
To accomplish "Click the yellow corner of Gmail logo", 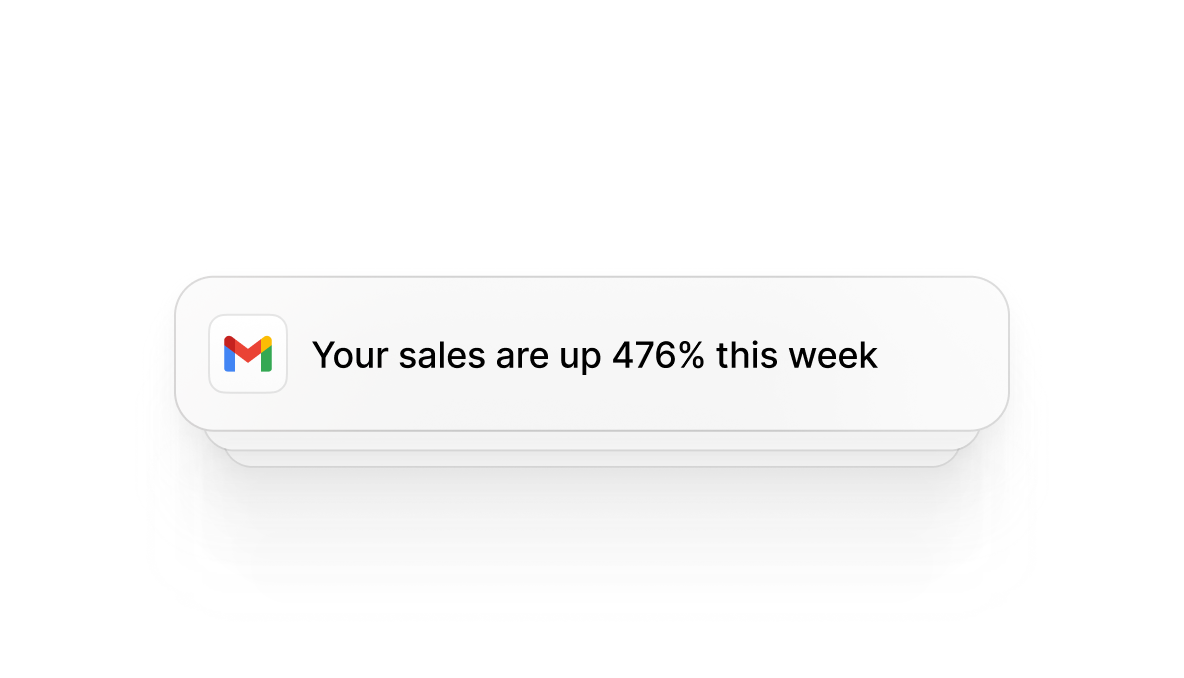I will (x=267, y=342).
